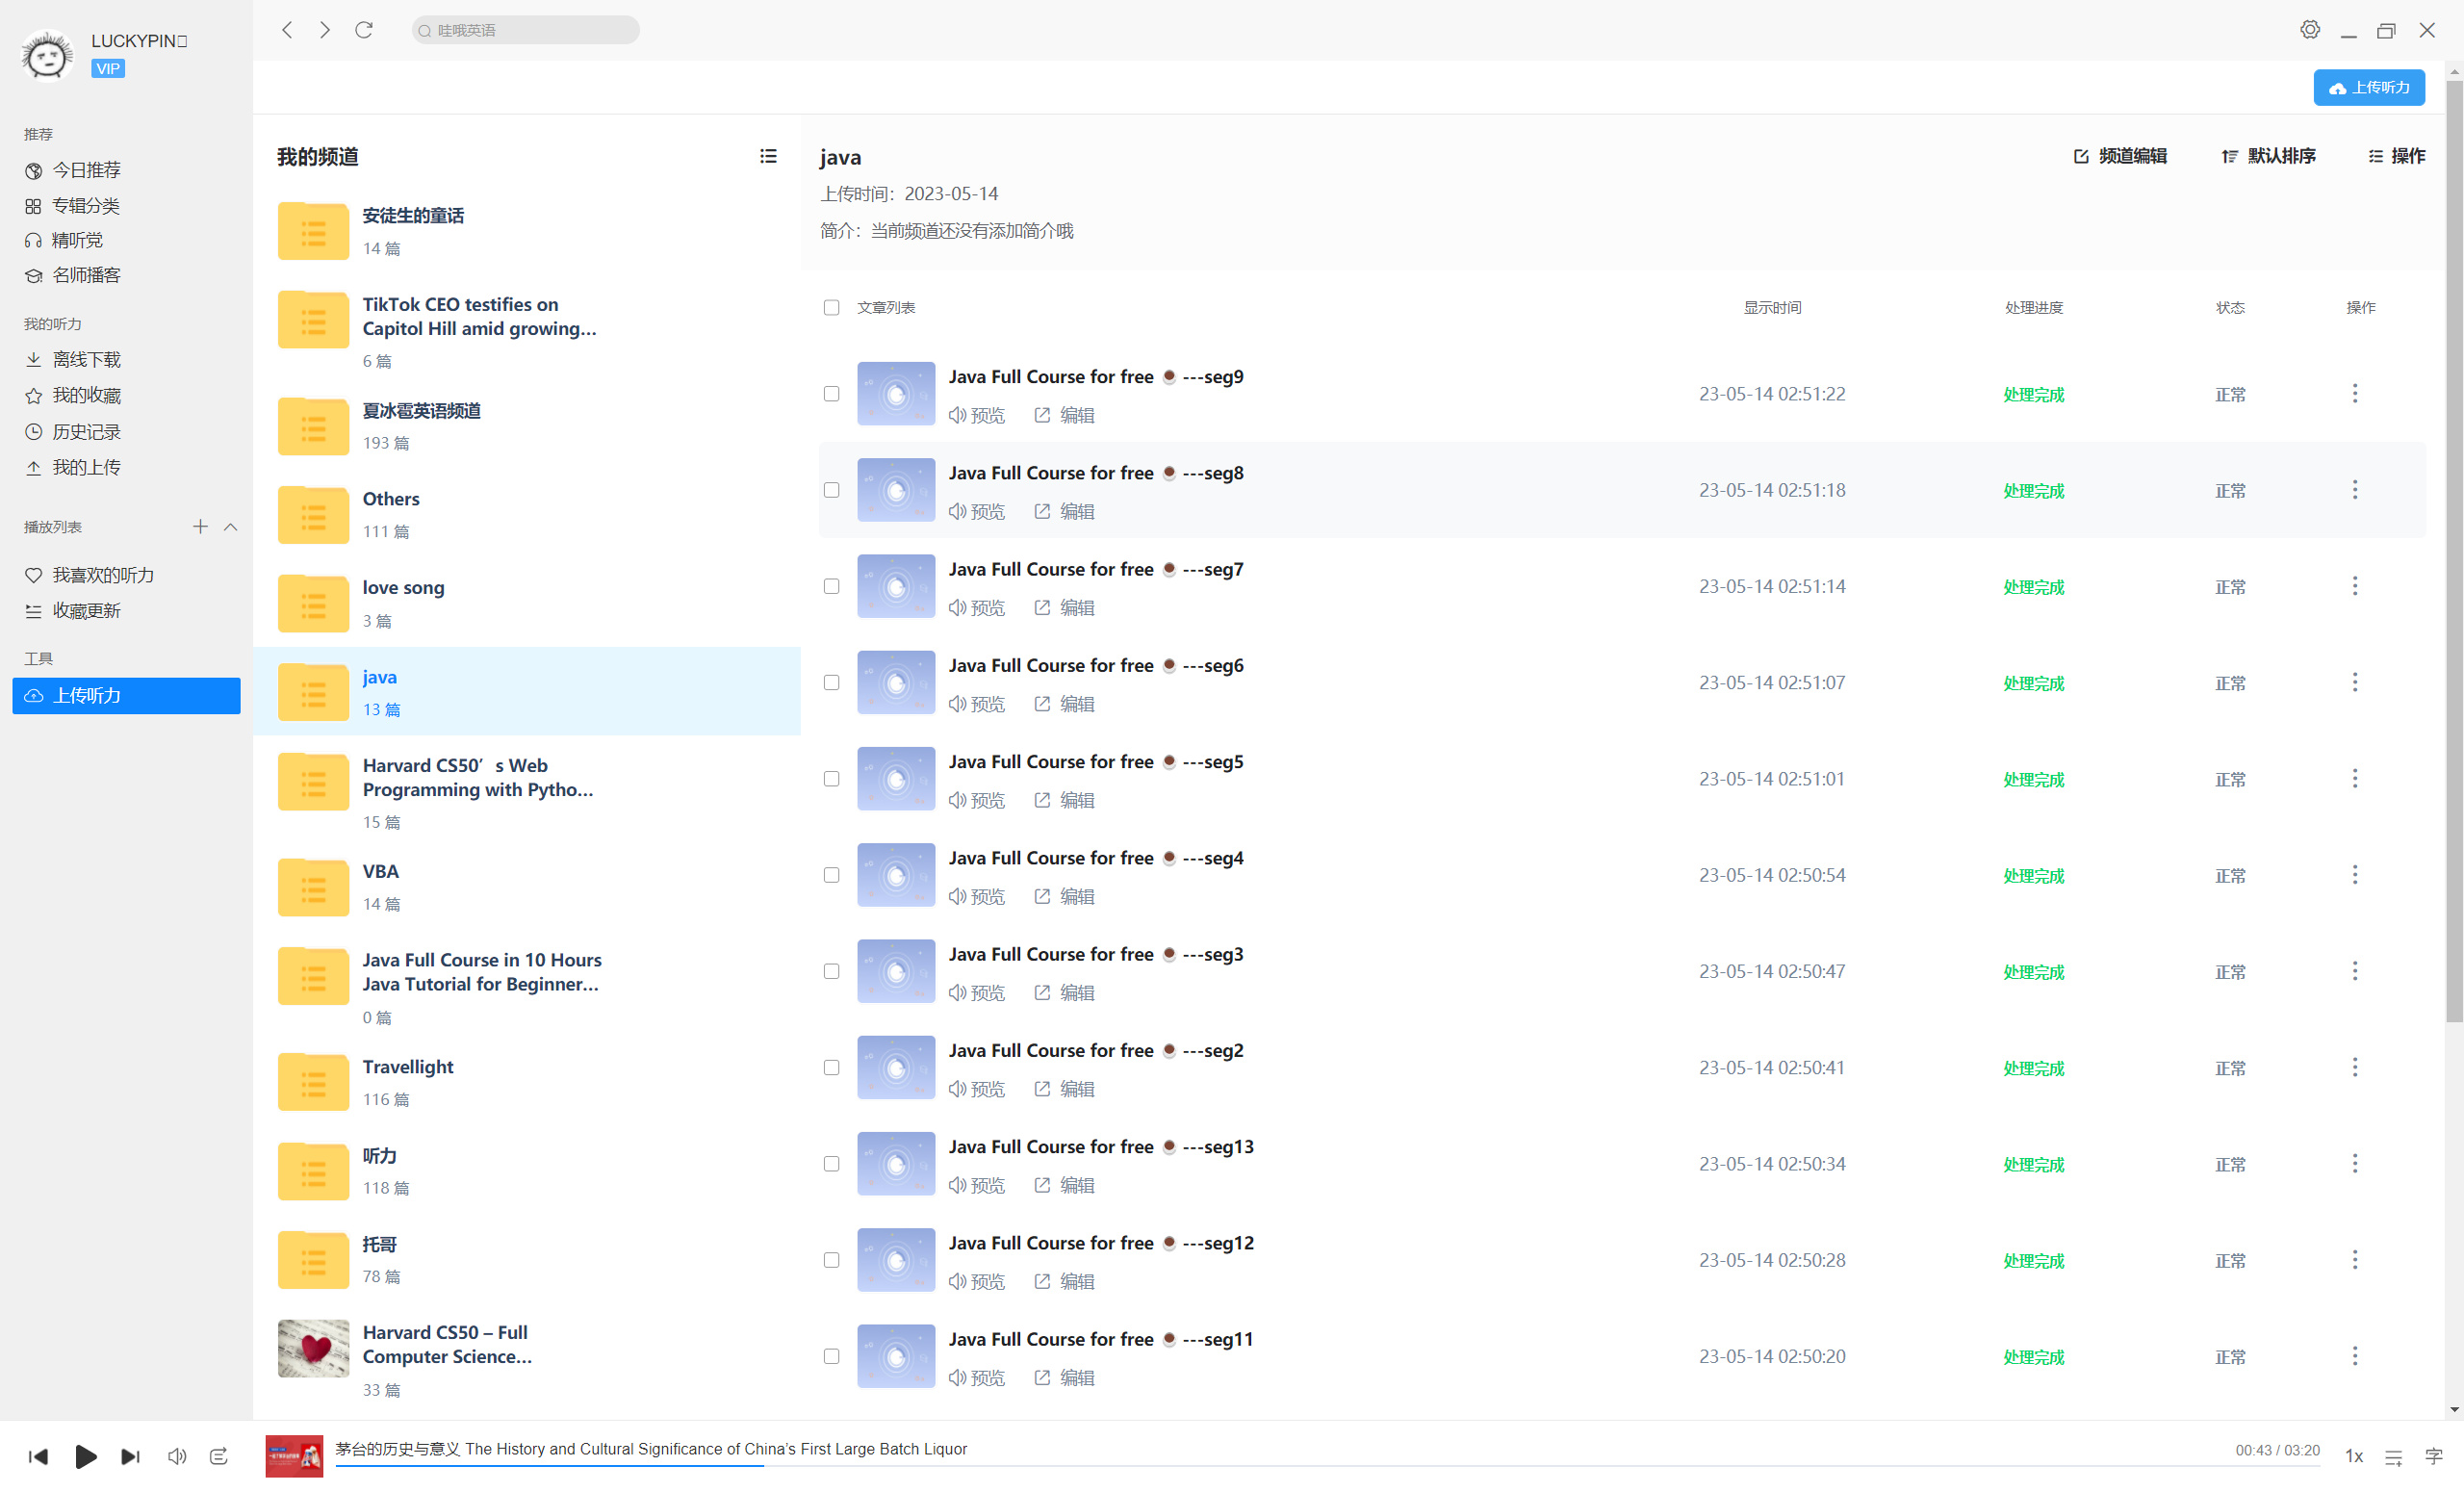Click the volume speaker icon in player
This screenshot has width=2464, height=1492.
tap(177, 1456)
